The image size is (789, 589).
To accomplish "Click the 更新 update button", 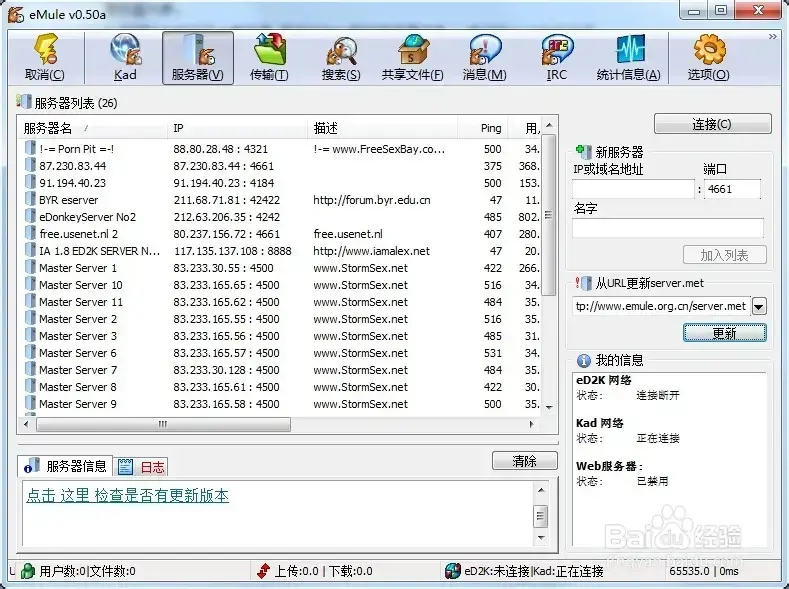I will 725,333.
